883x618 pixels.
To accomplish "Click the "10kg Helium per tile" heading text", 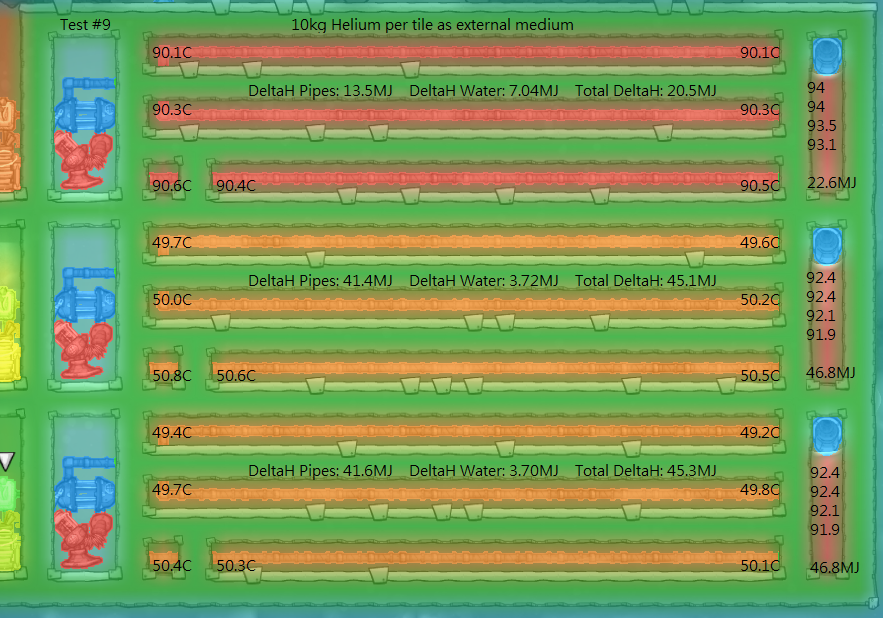I will coord(432,24).
